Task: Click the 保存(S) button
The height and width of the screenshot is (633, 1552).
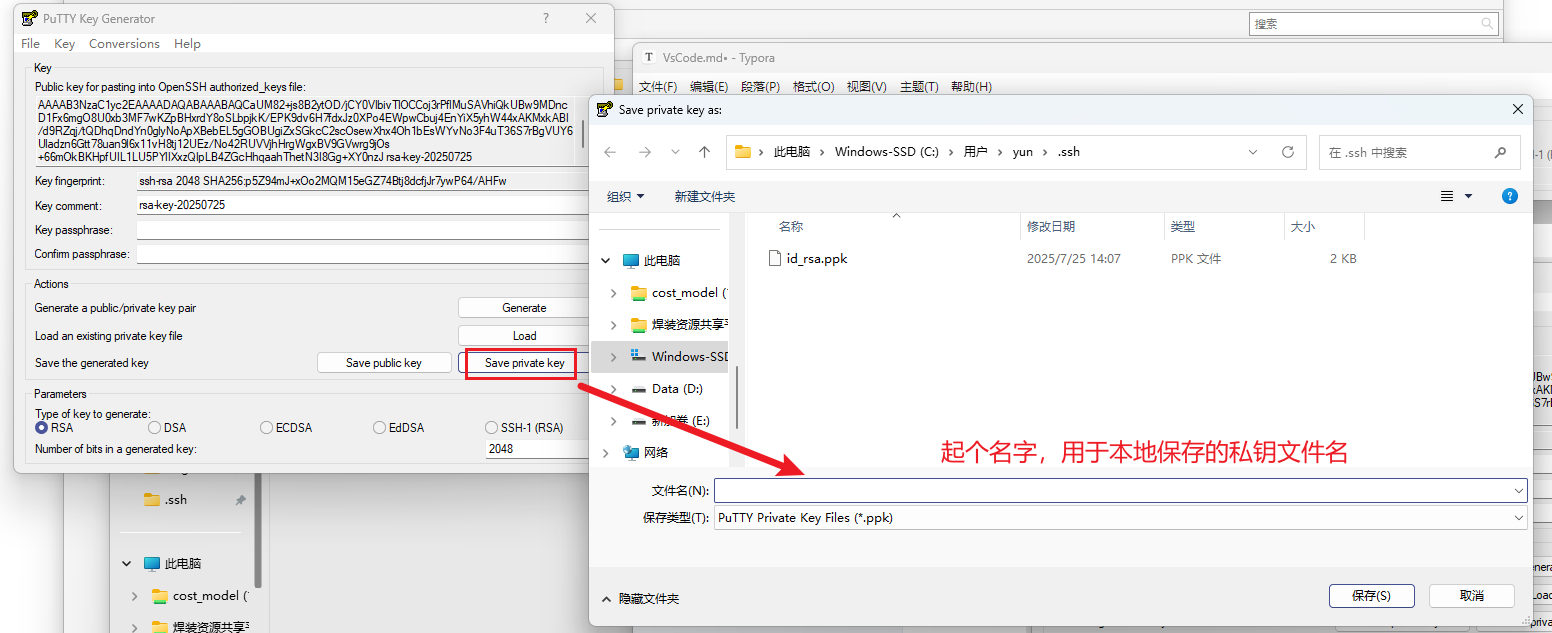Action: click(1371, 596)
